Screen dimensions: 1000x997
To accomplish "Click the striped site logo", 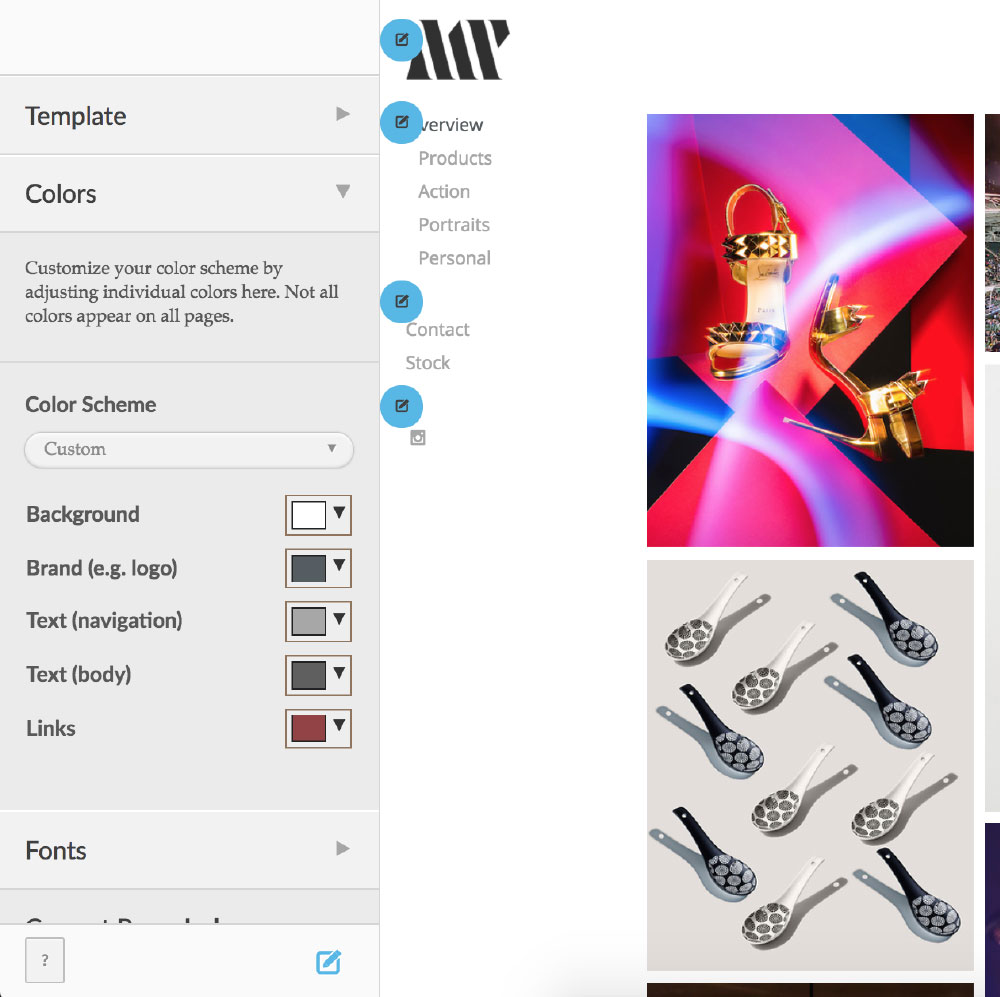I will point(458,50).
